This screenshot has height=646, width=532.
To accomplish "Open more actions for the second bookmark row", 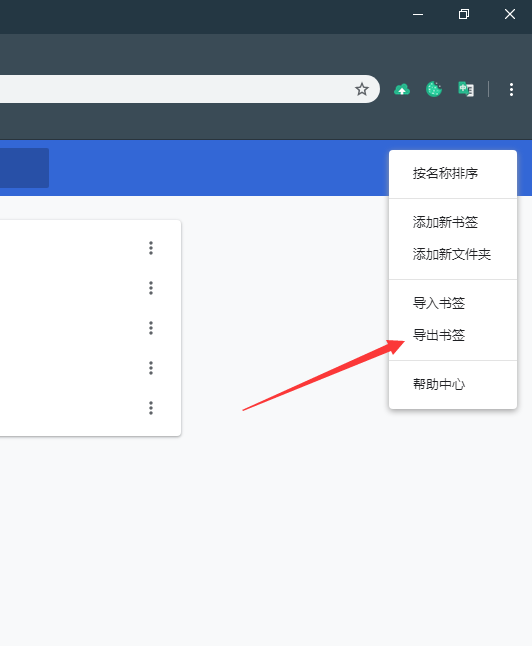I will click(151, 288).
